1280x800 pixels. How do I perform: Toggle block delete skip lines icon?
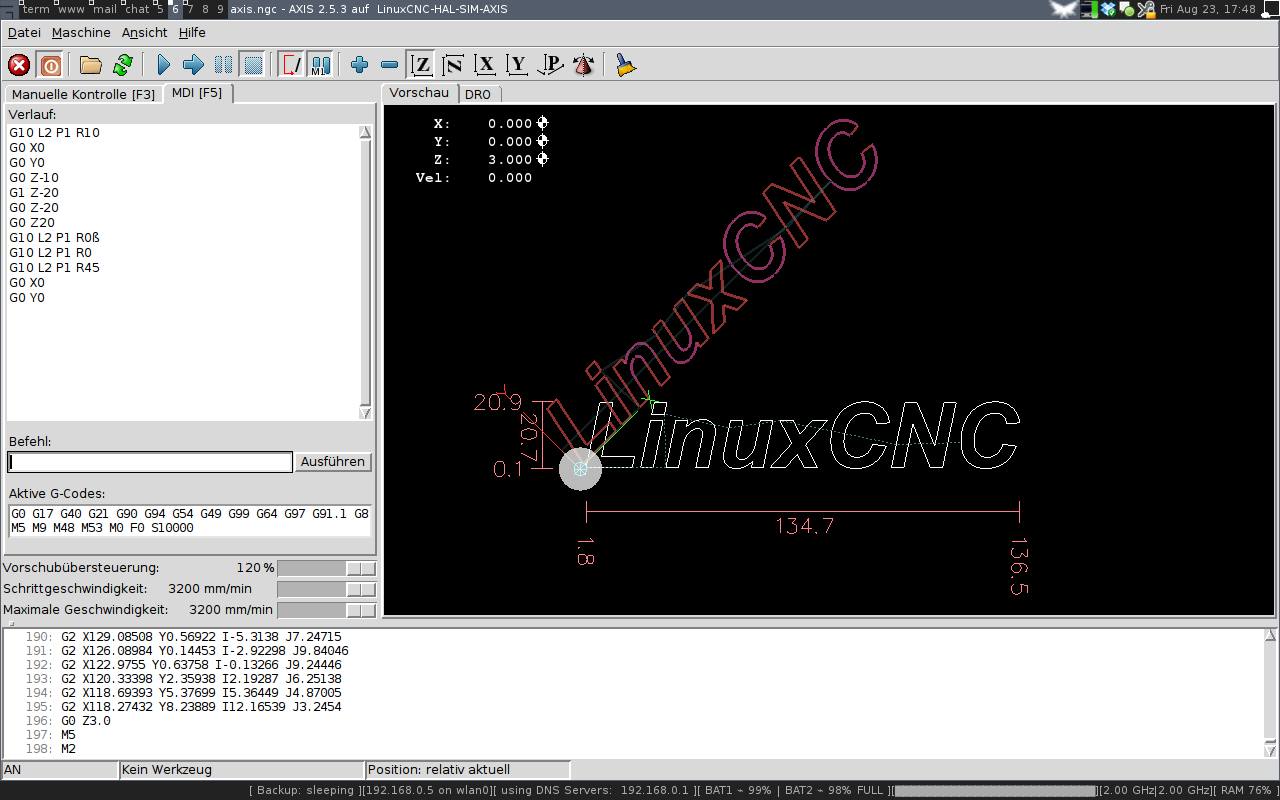point(291,65)
